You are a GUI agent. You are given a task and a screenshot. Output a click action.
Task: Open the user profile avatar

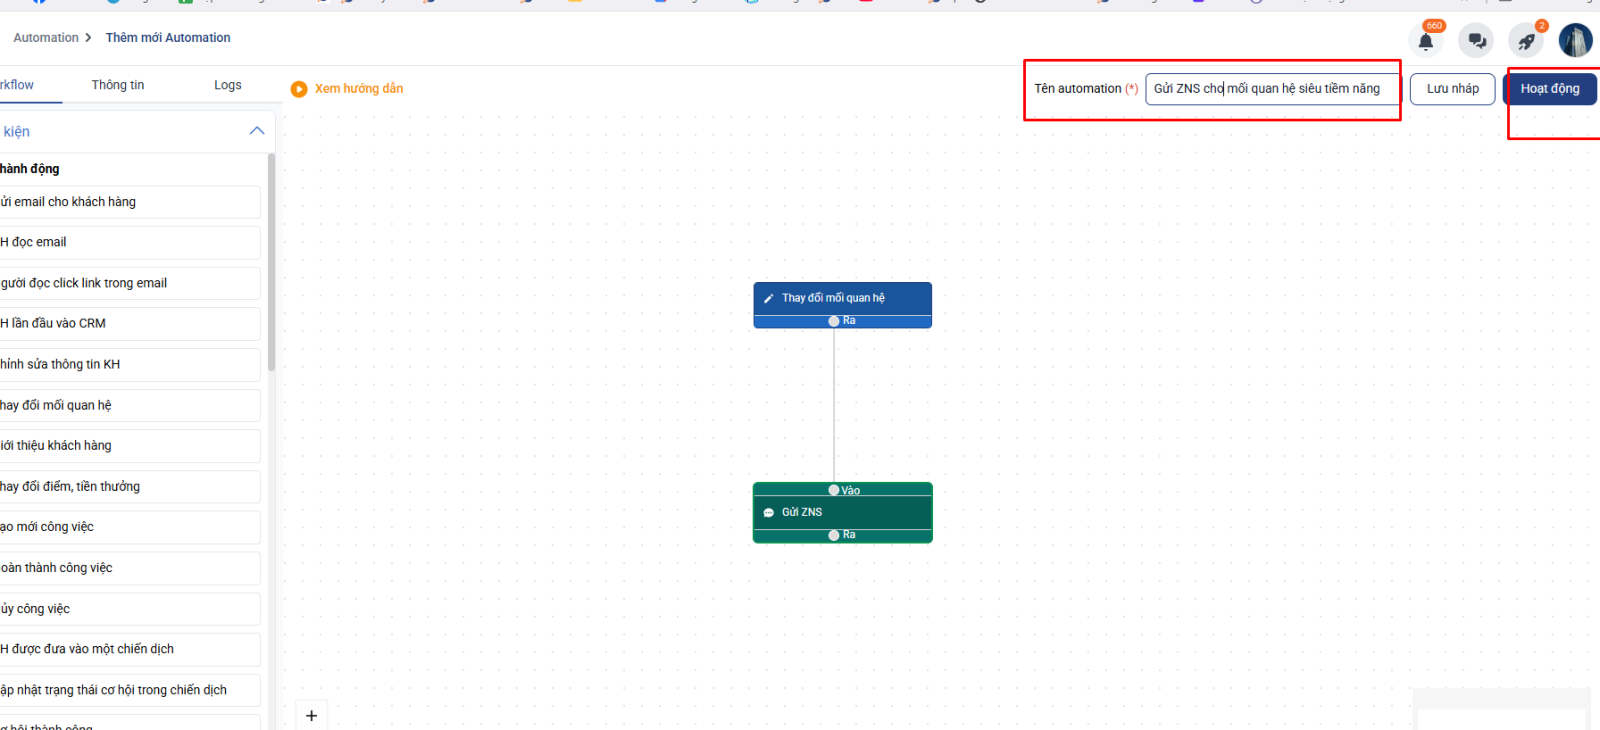[1575, 40]
